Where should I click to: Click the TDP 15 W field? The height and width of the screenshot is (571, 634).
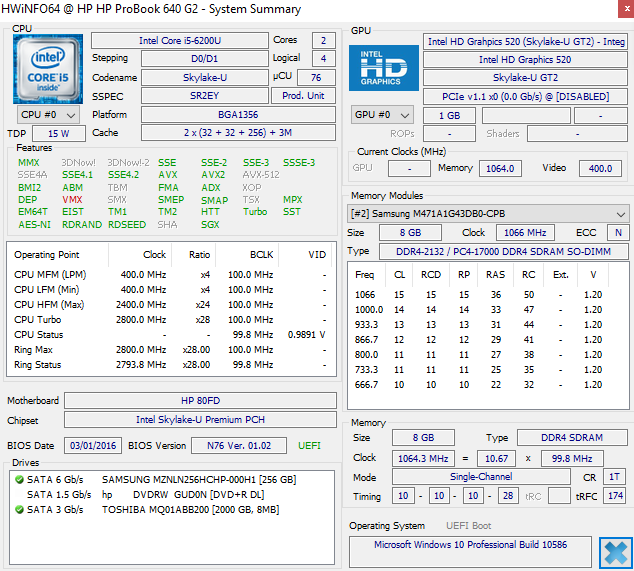pos(59,133)
